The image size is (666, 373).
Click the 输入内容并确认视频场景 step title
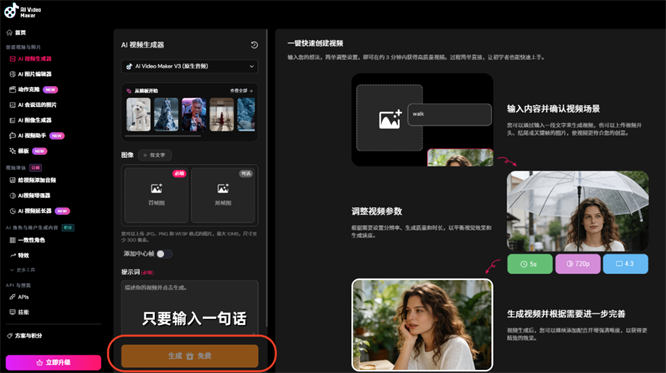click(x=553, y=109)
